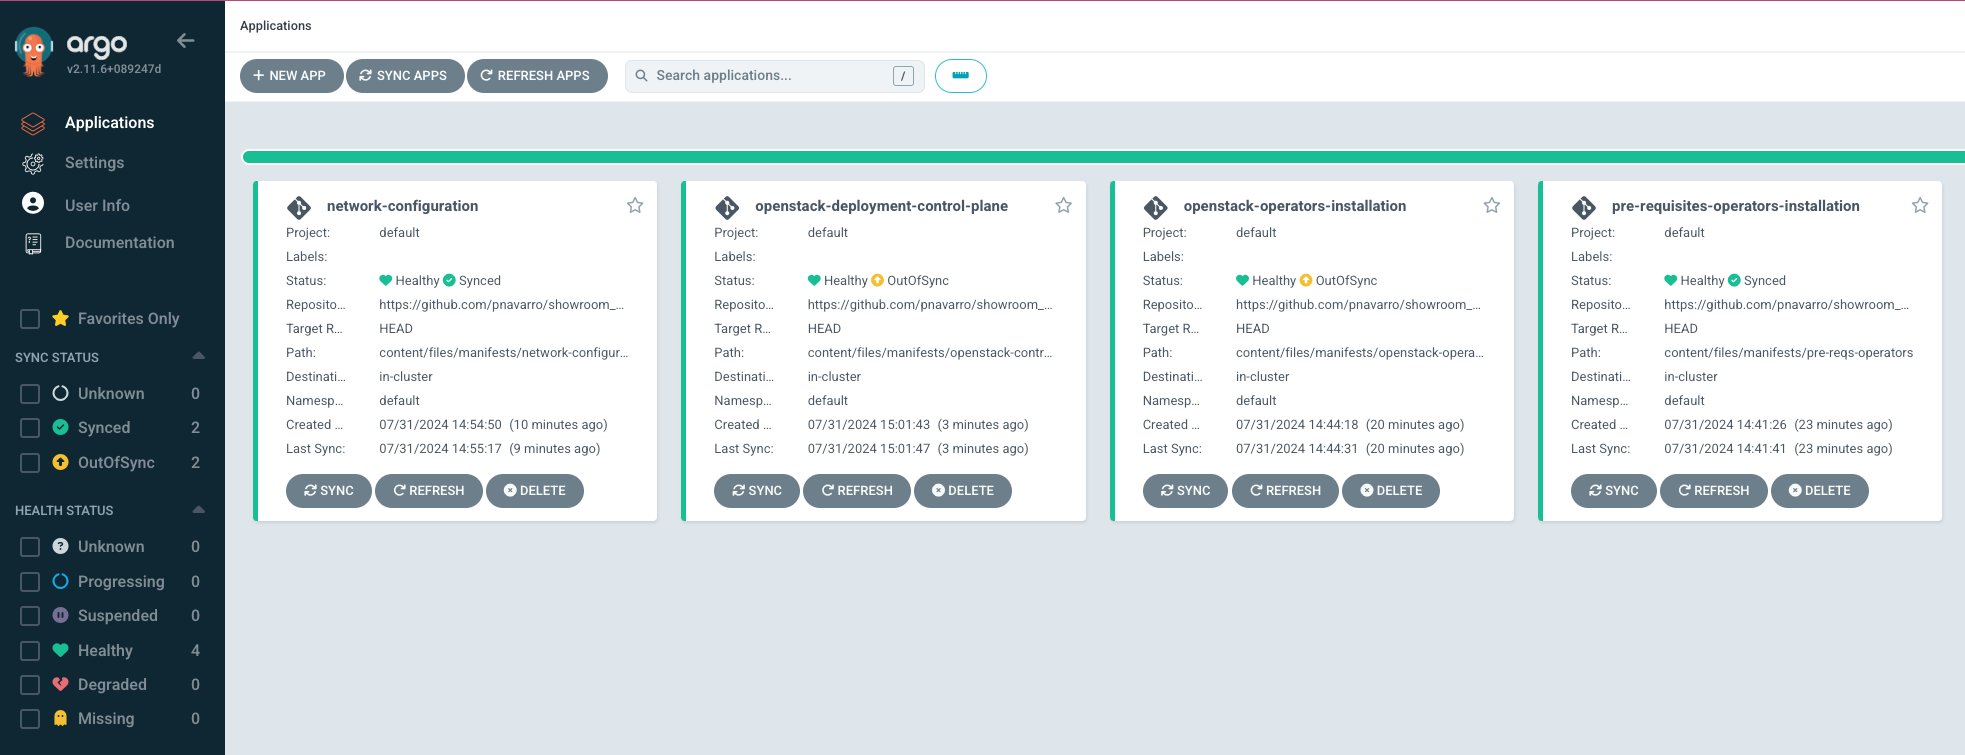Collapse the sidebar with the back arrow
This screenshot has width=1965, height=755.
click(x=185, y=41)
